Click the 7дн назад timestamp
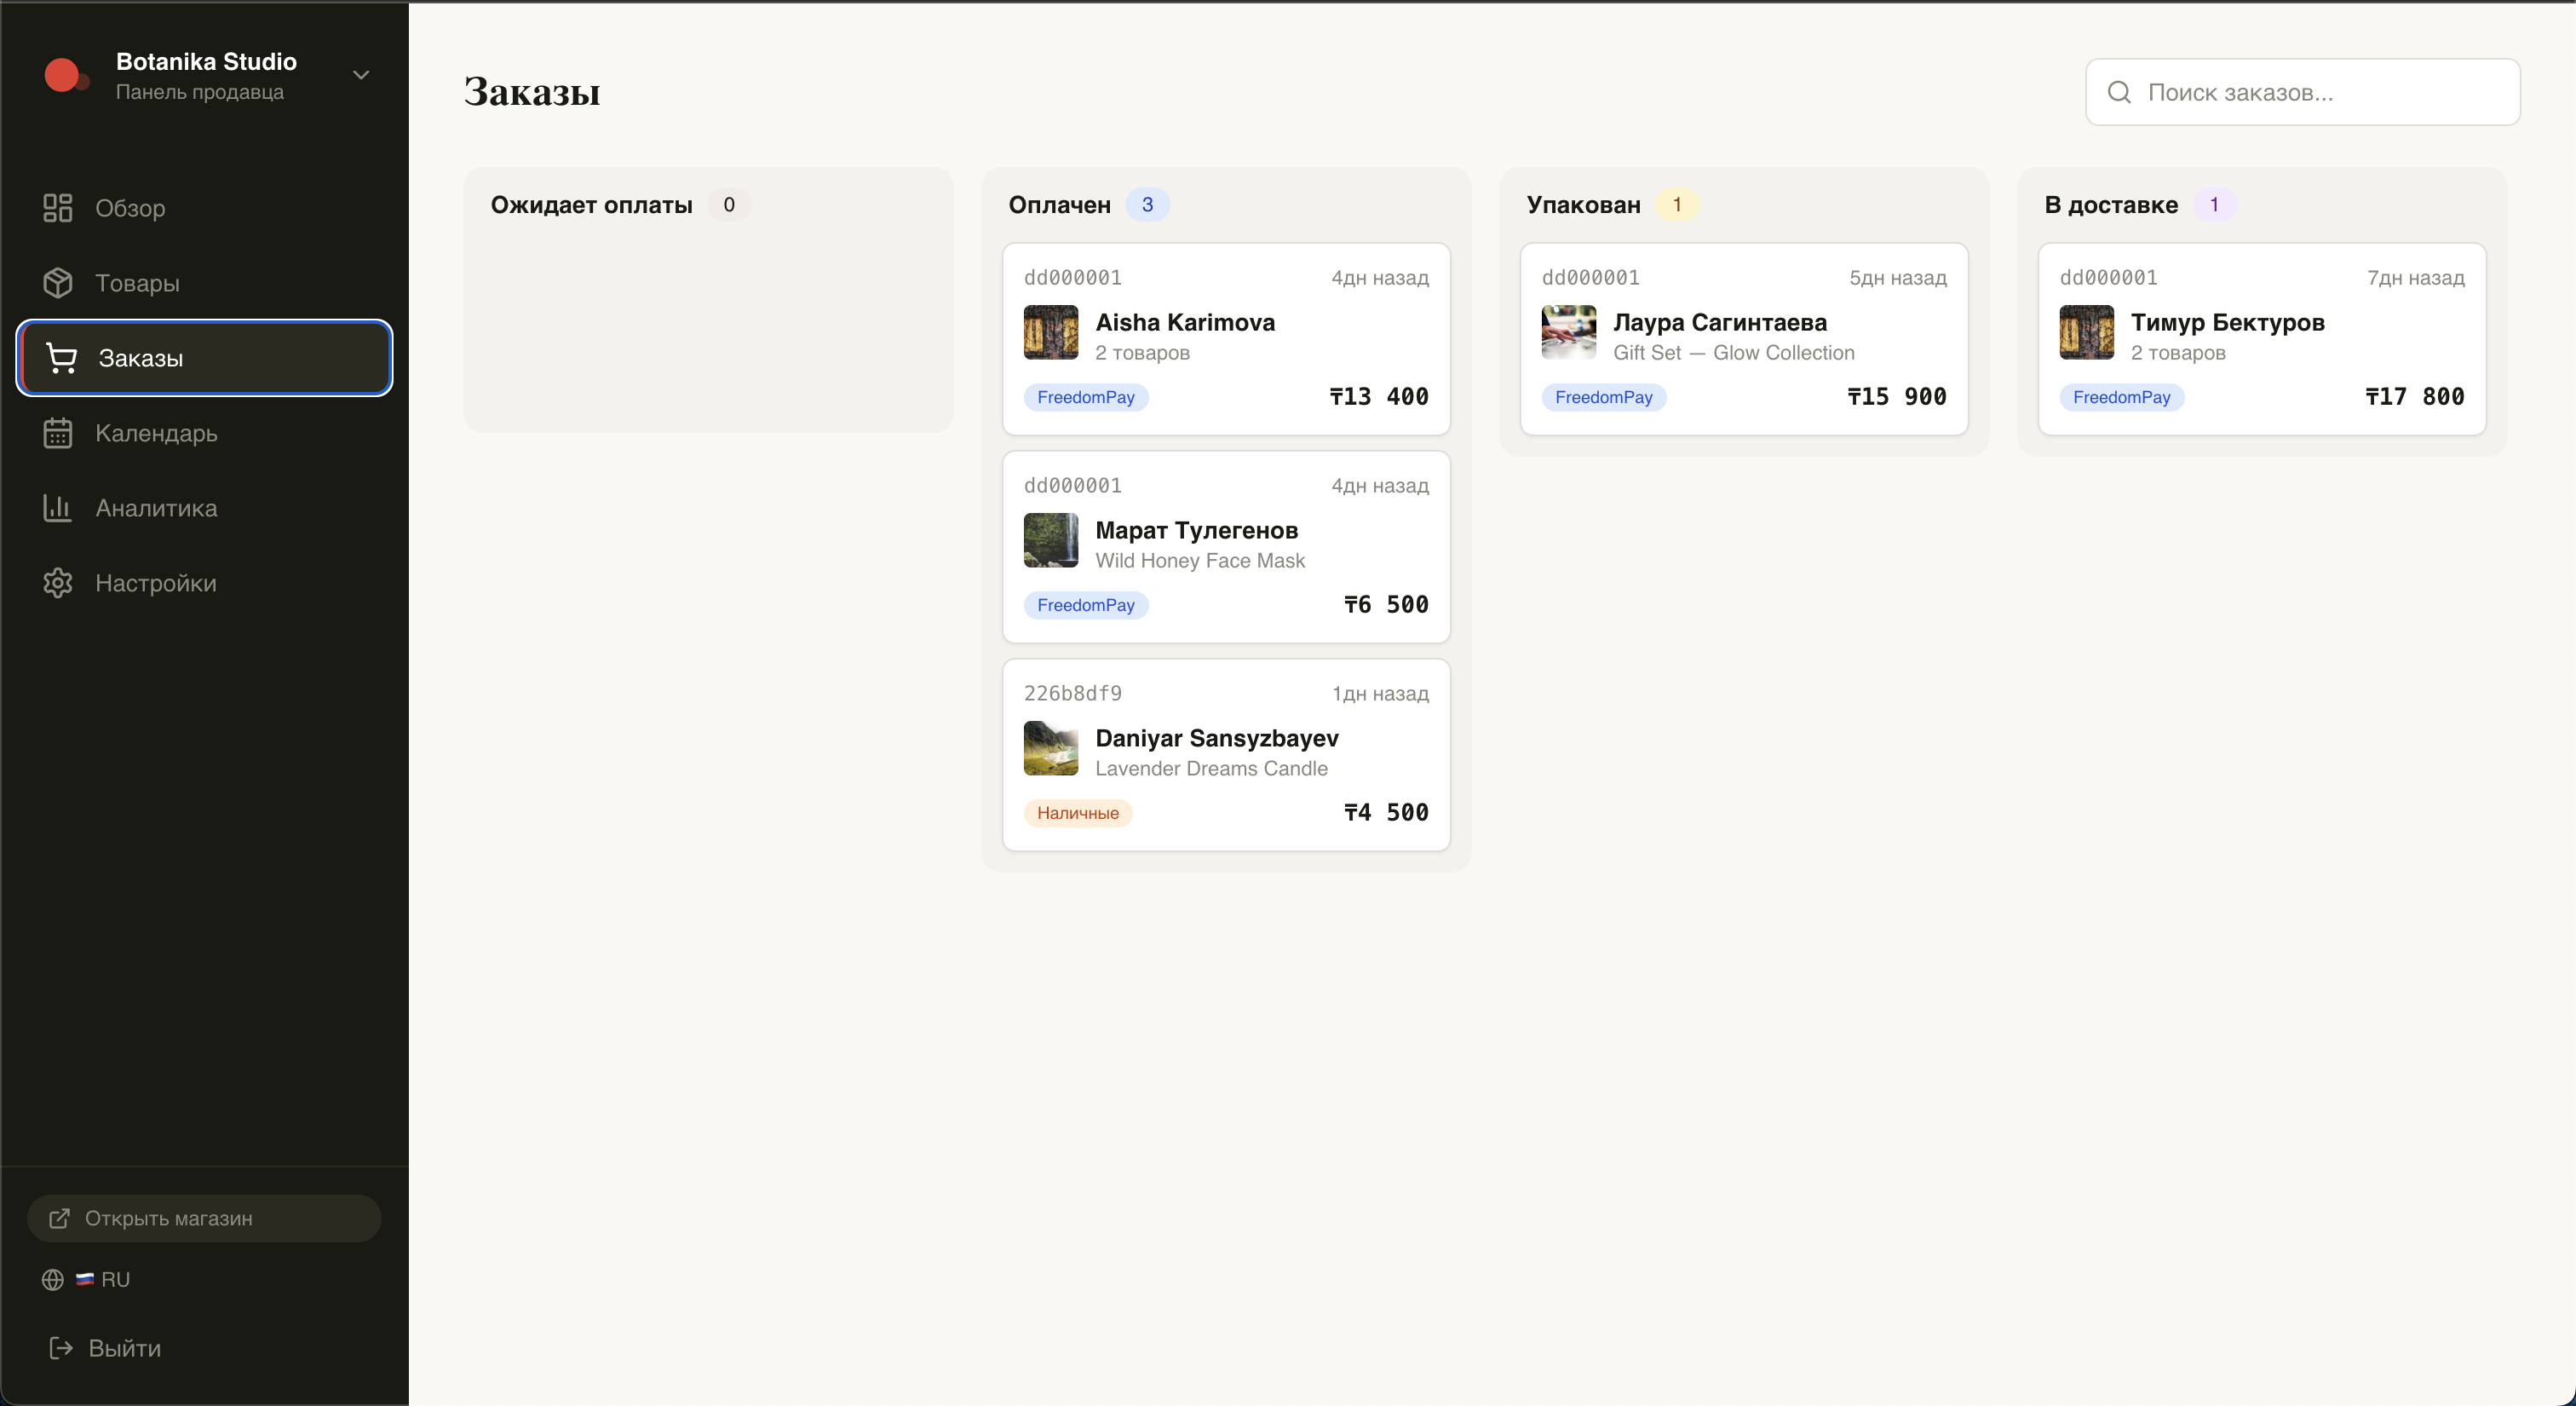Viewport: 2576px width, 1406px height. (2415, 278)
